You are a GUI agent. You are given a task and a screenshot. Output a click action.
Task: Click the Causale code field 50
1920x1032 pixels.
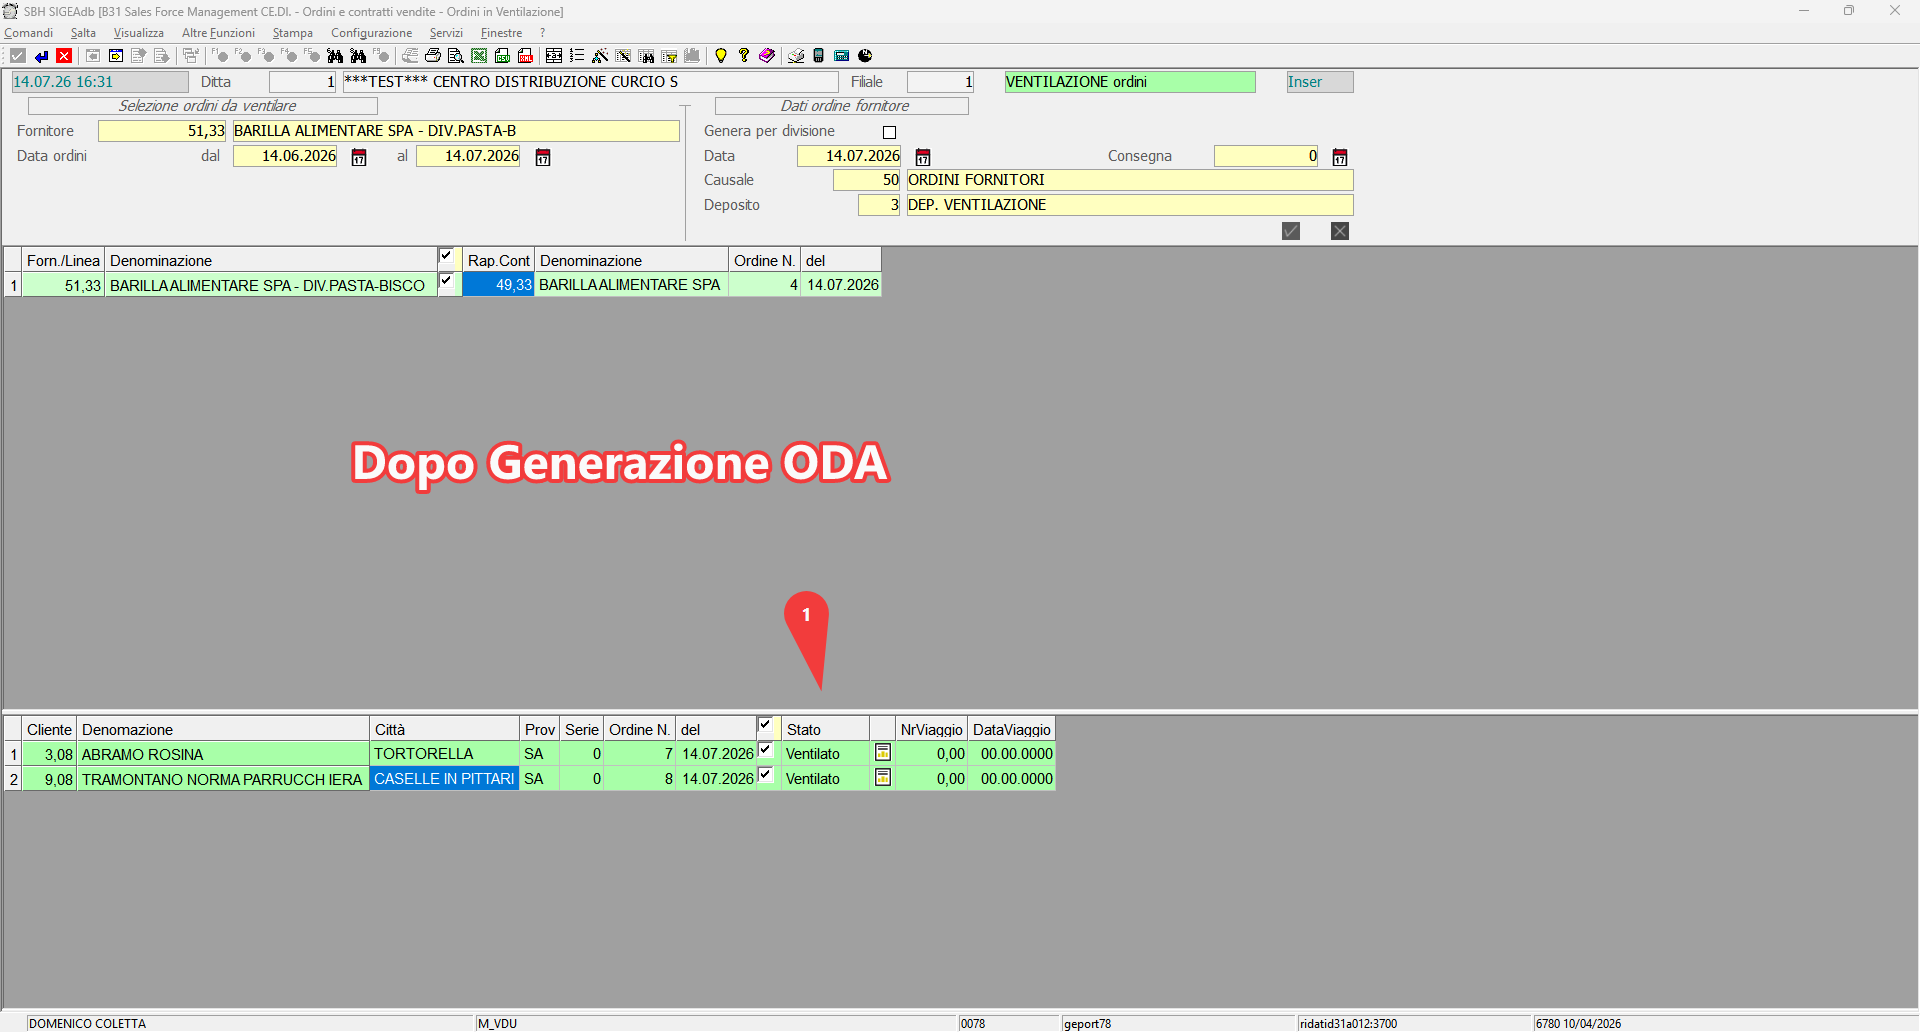(x=867, y=180)
